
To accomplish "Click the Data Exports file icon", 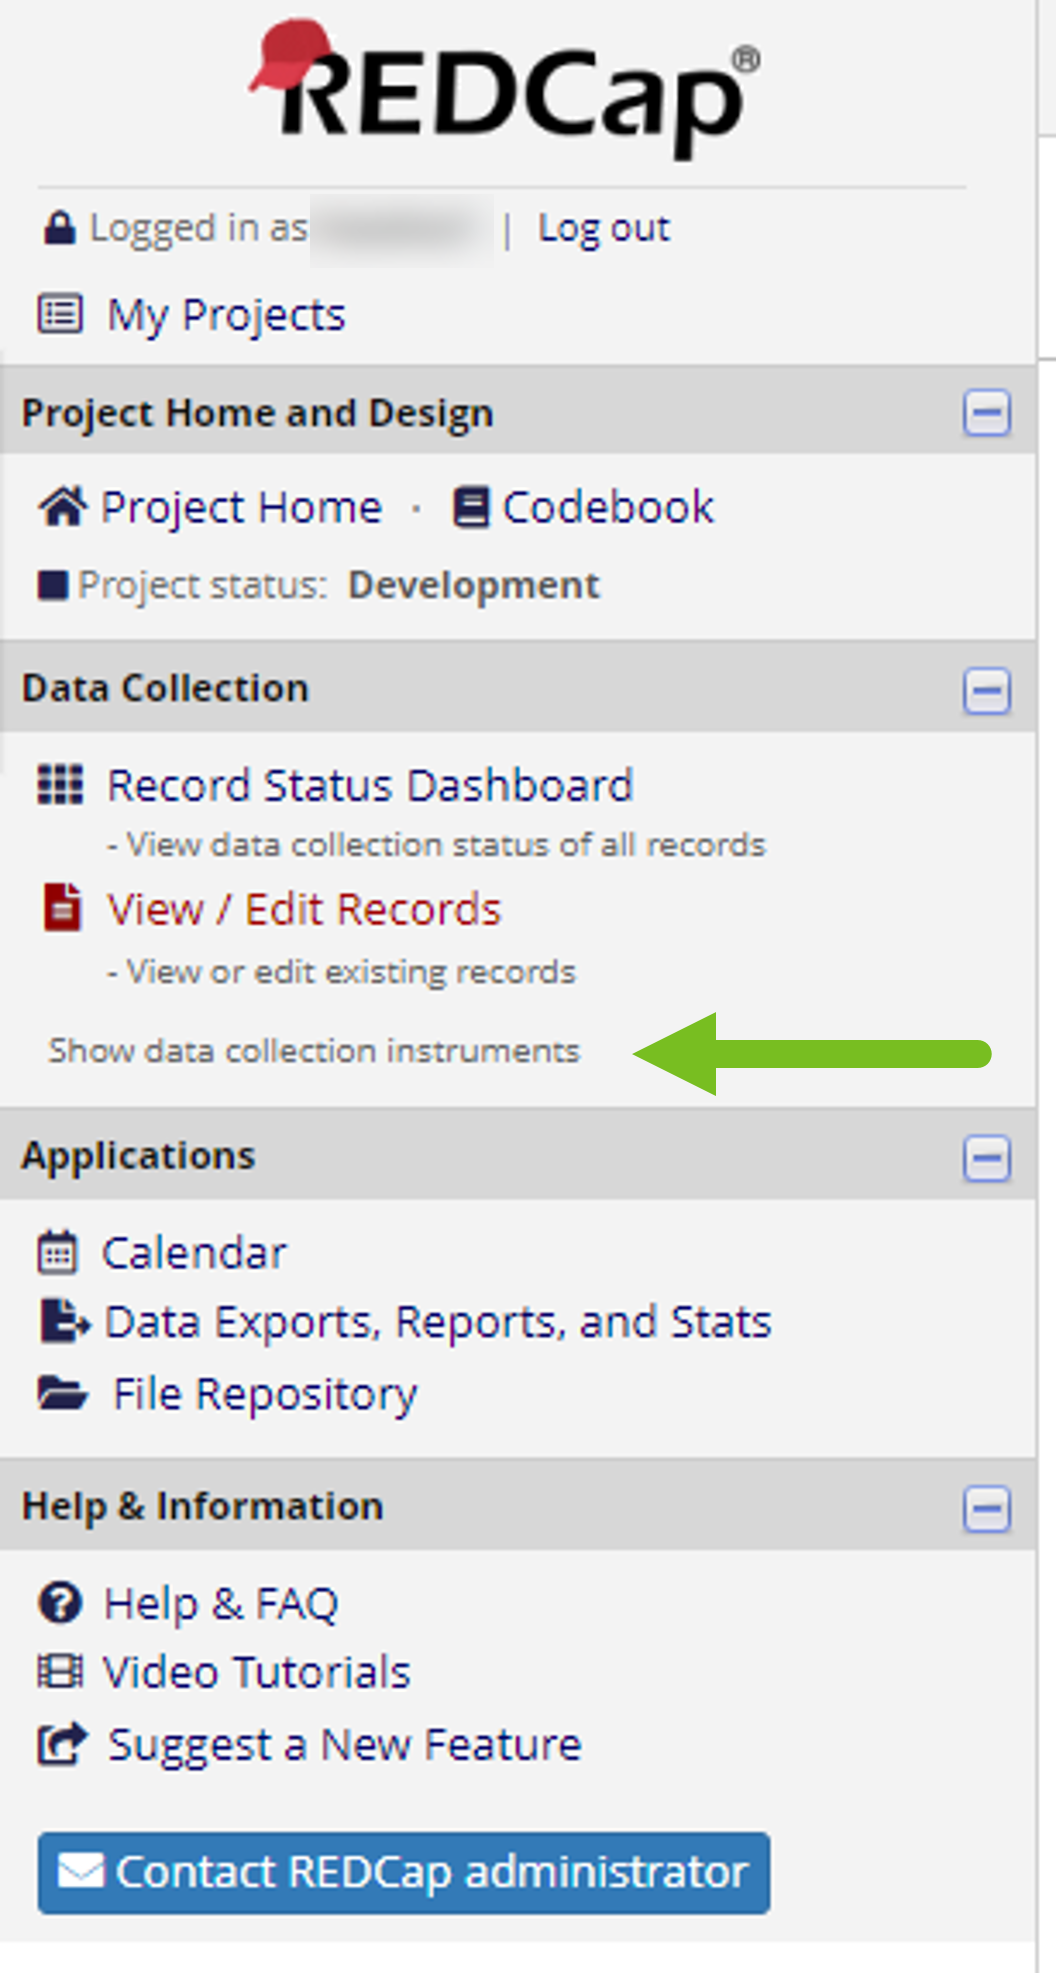I will (63, 1321).
